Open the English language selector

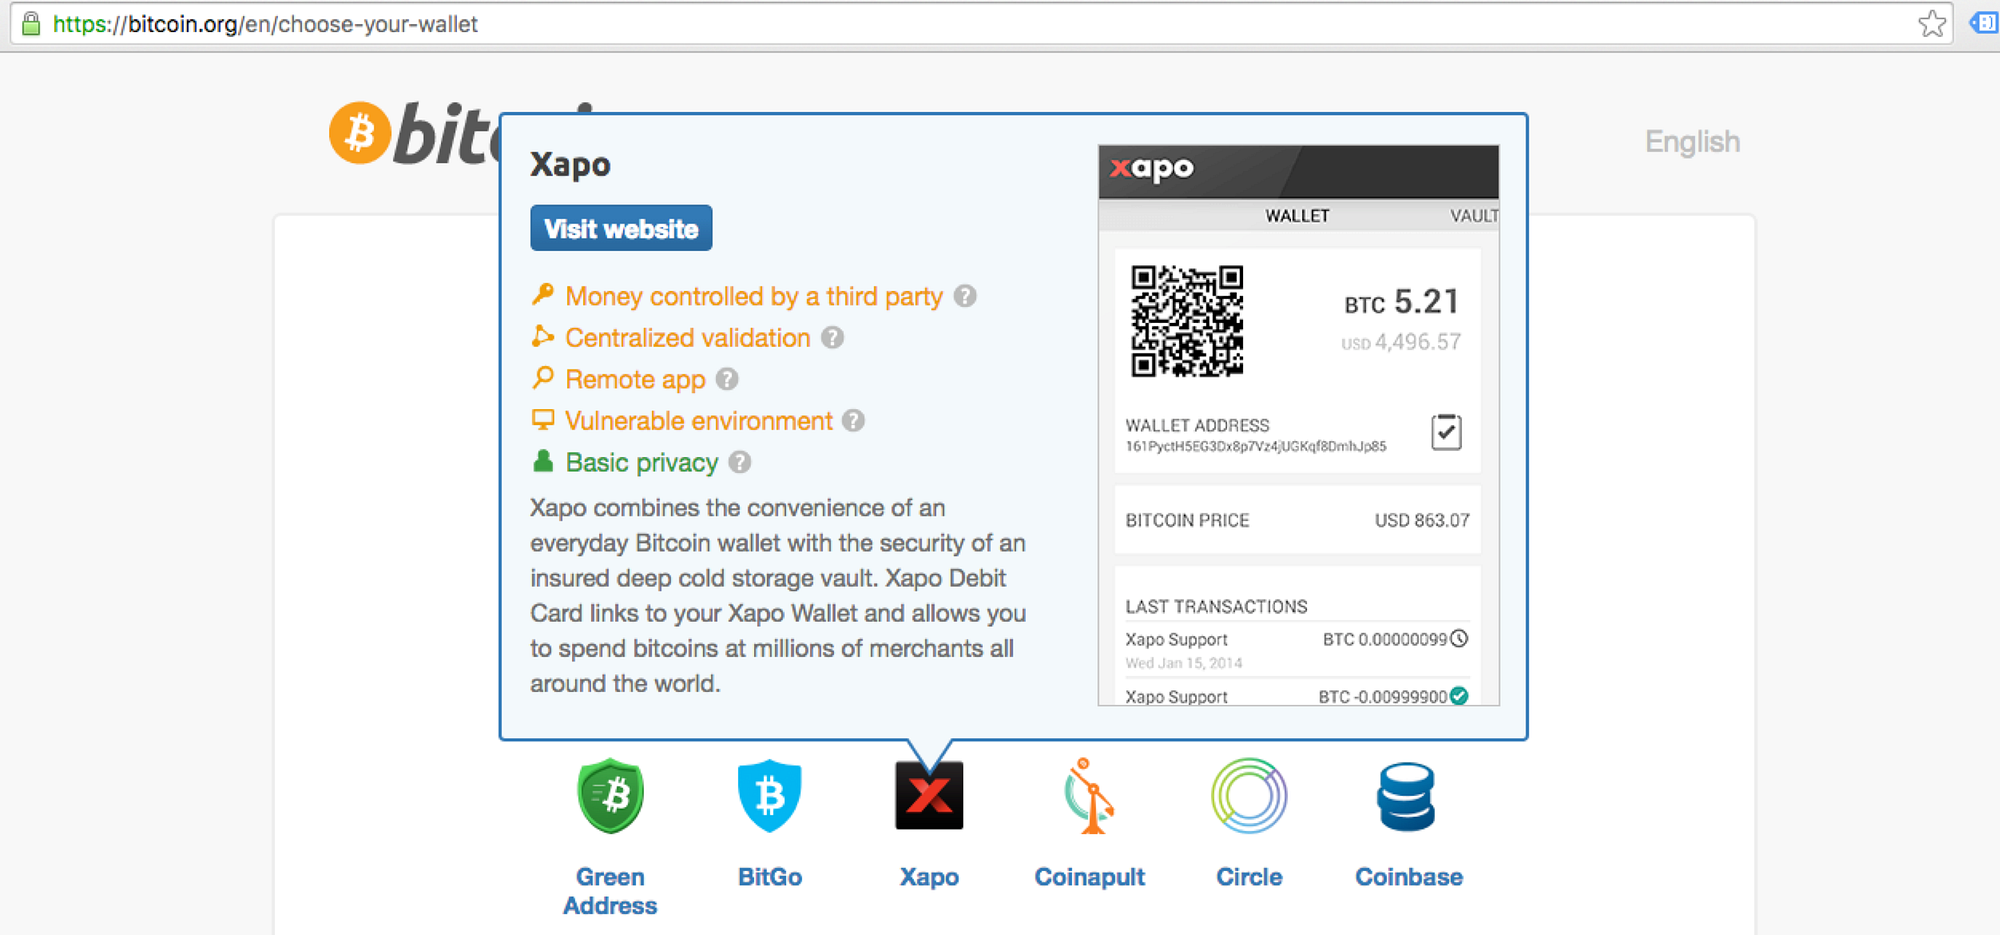(x=1693, y=142)
